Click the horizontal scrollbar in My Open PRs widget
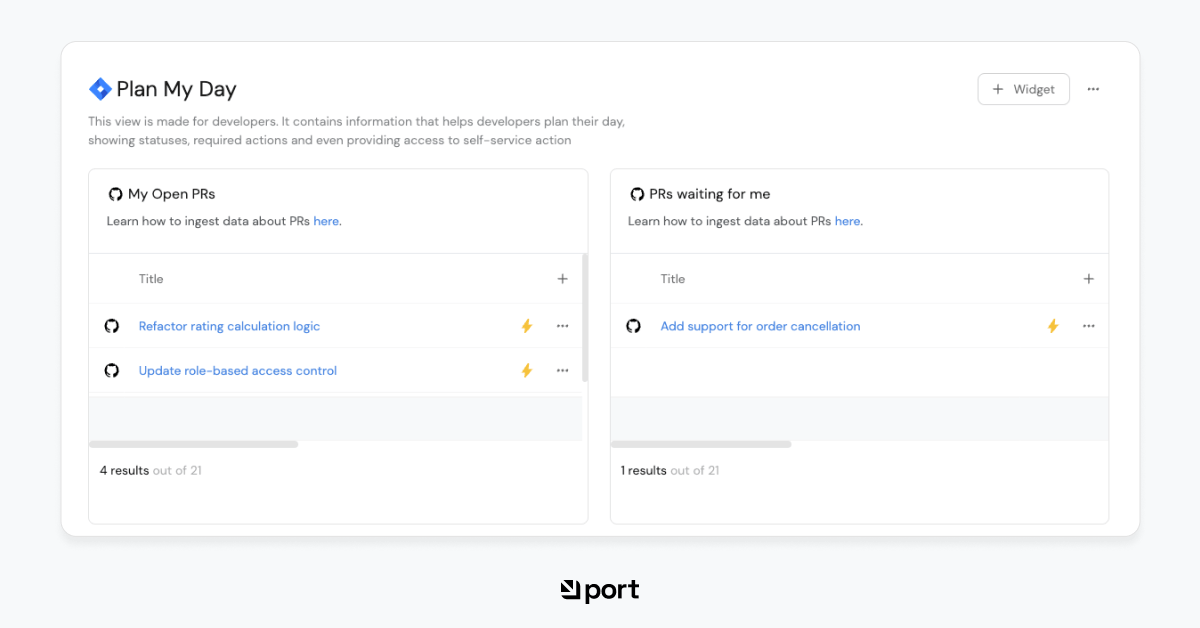This screenshot has width=1200, height=628. click(x=193, y=444)
